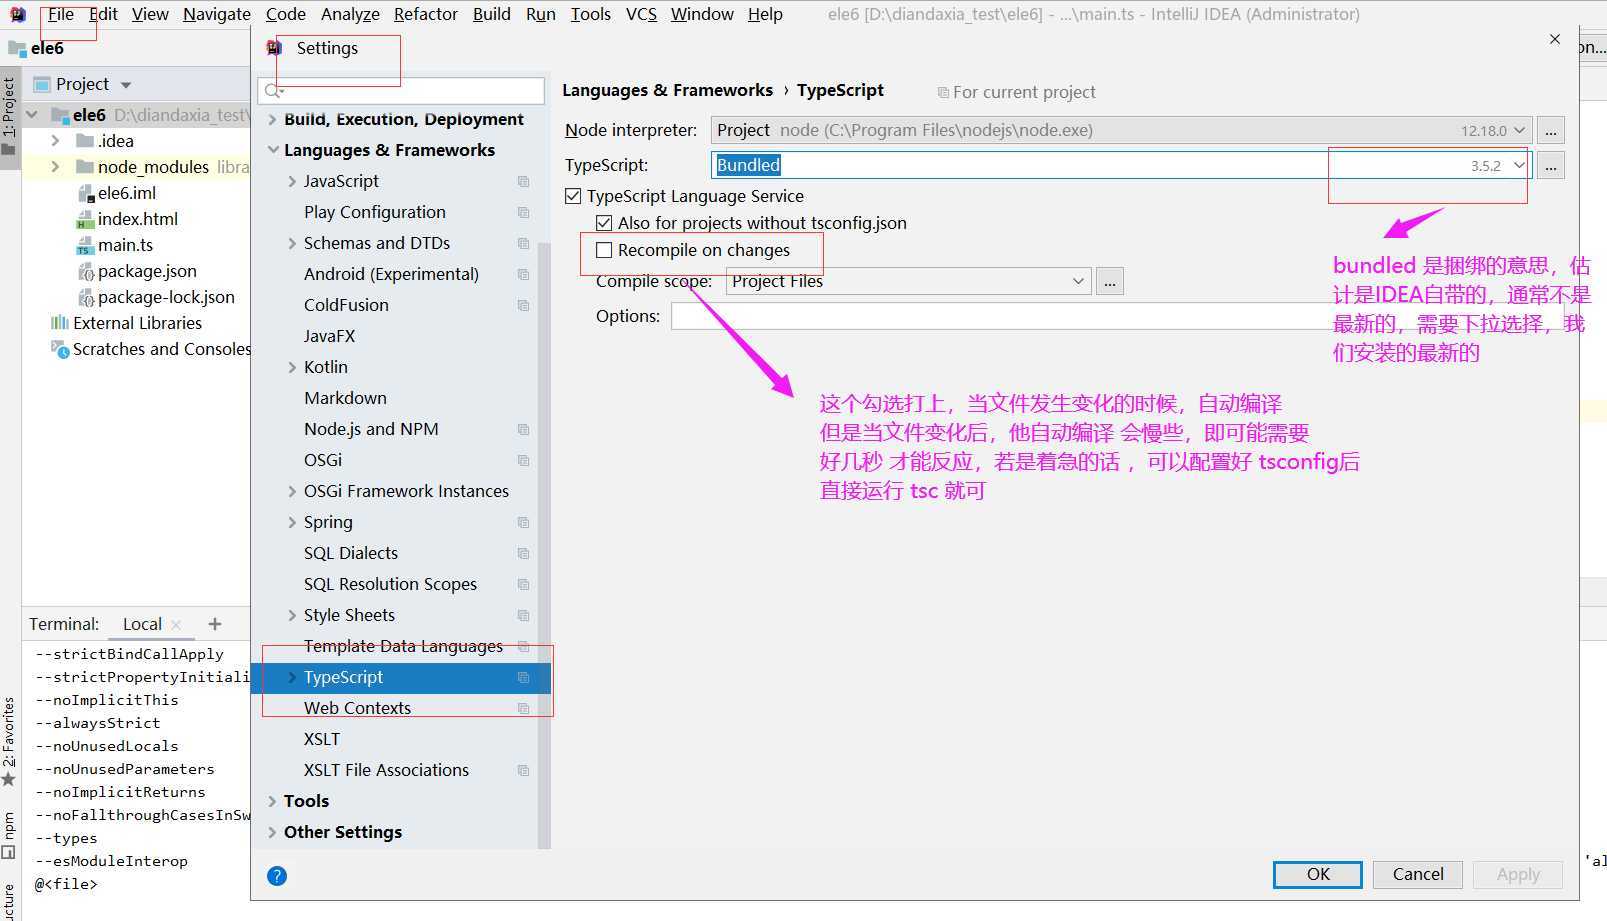The width and height of the screenshot is (1607, 921).
Task: Select JavaFX in settings tree
Action: (x=330, y=336)
